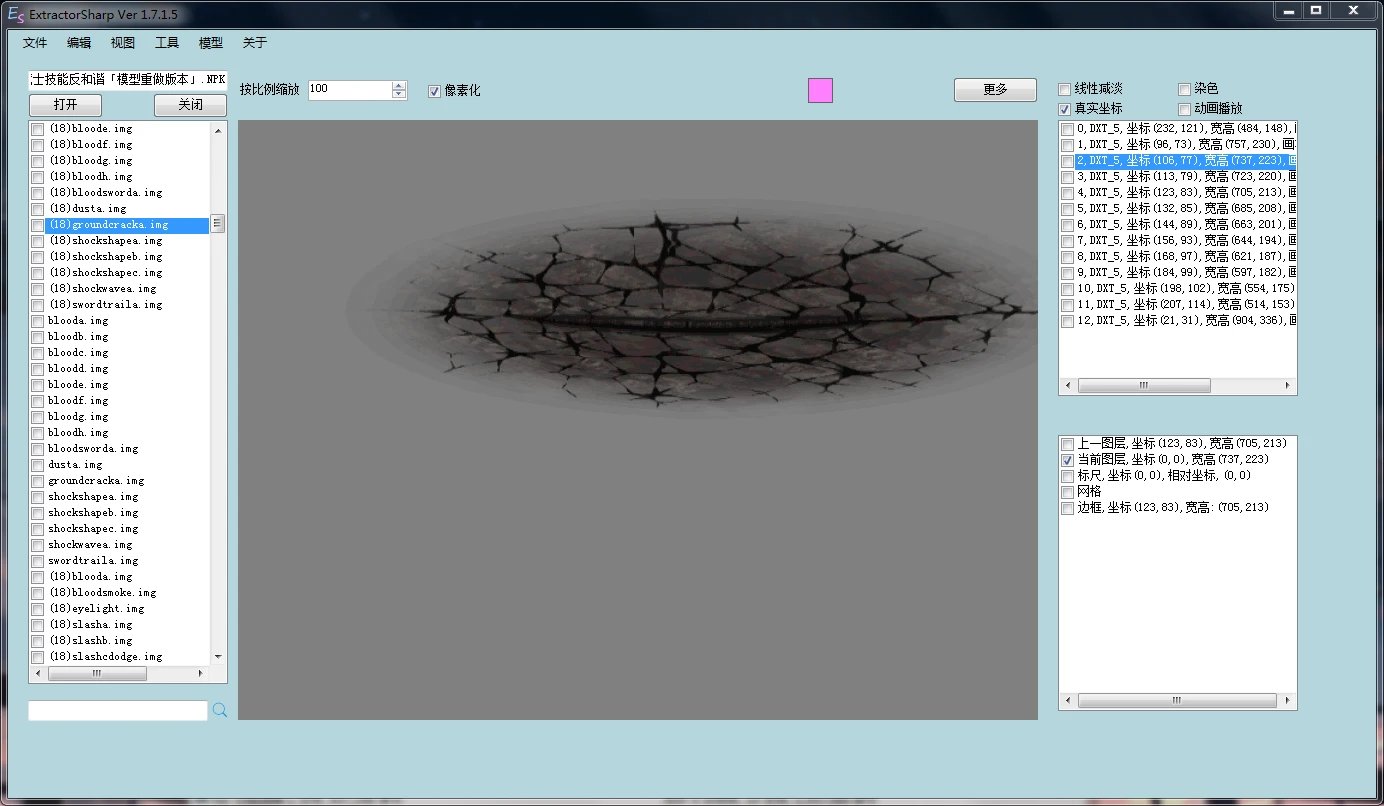
Task: Tick the checkbox of frame 0, DXT_5
Action: (1068, 129)
